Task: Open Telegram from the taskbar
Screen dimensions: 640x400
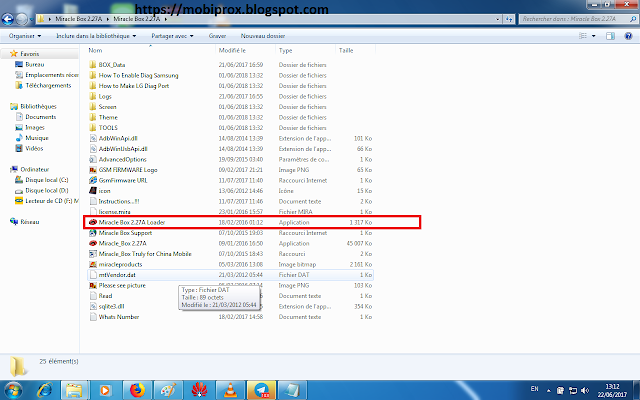Action: pyautogui.click(x=262, y=391)
